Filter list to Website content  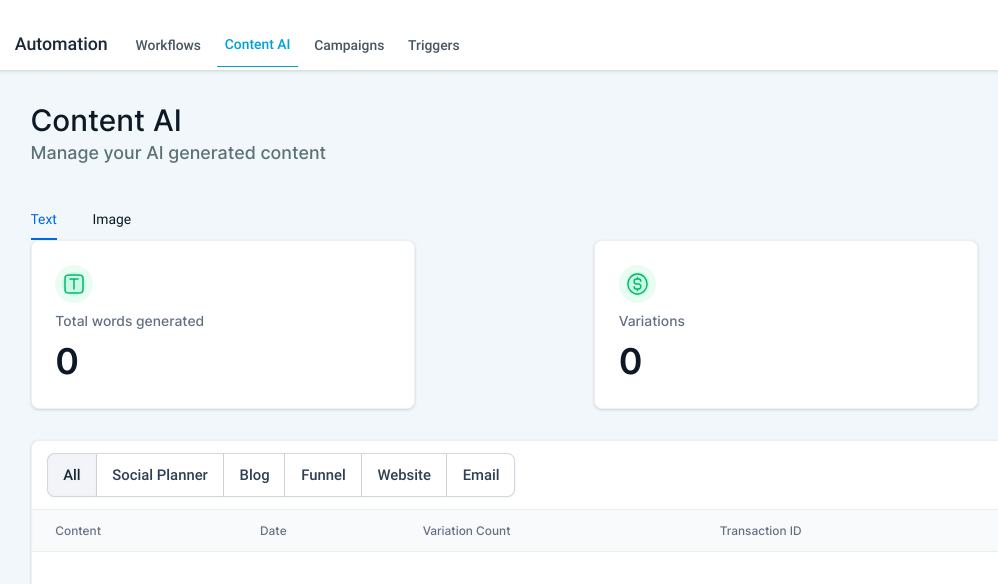click(x=404, y=475)
